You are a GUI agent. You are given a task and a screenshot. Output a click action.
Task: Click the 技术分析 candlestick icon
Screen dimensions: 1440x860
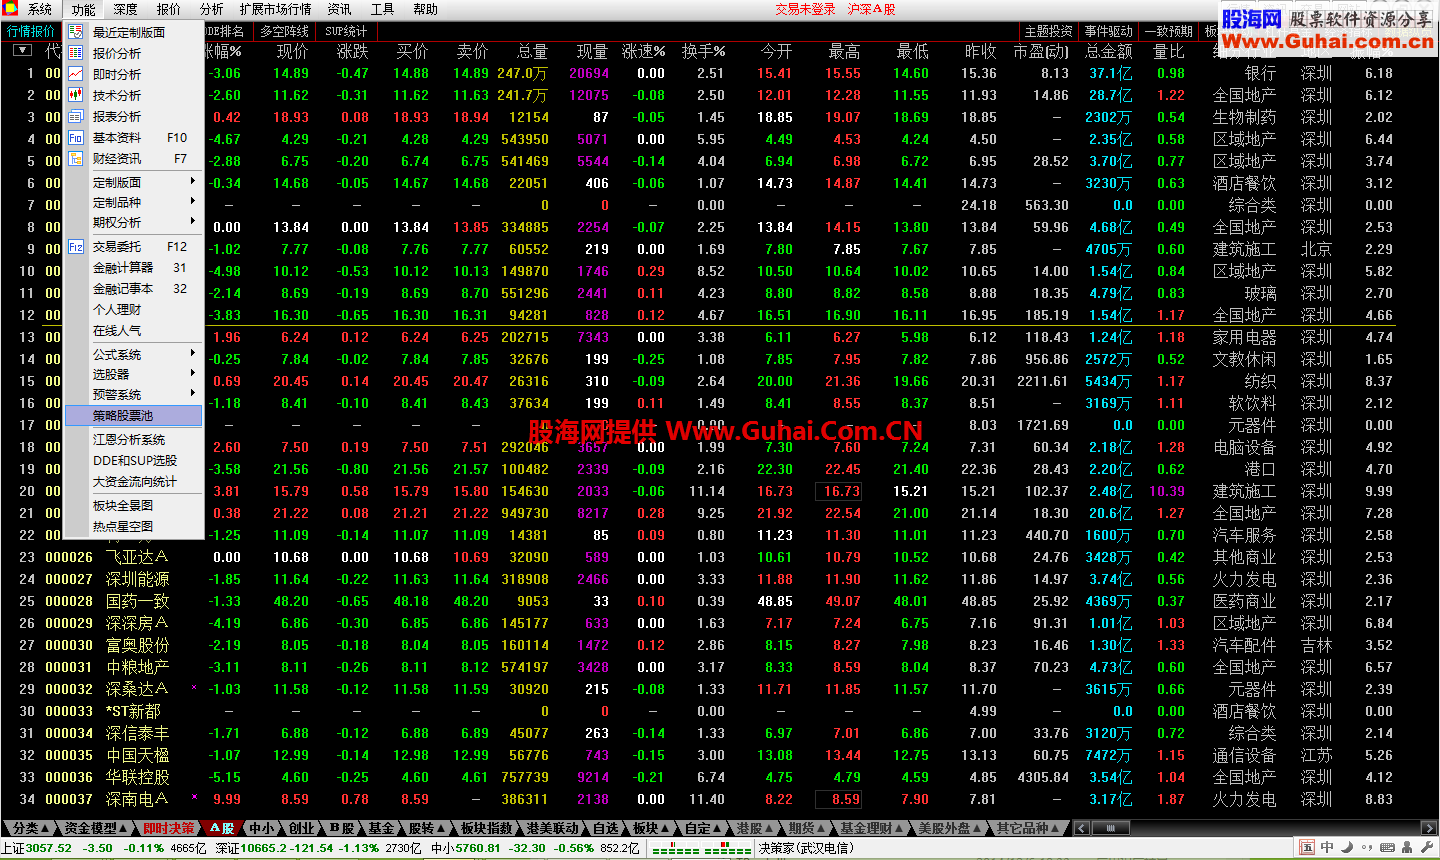click(x=75, y=95)
